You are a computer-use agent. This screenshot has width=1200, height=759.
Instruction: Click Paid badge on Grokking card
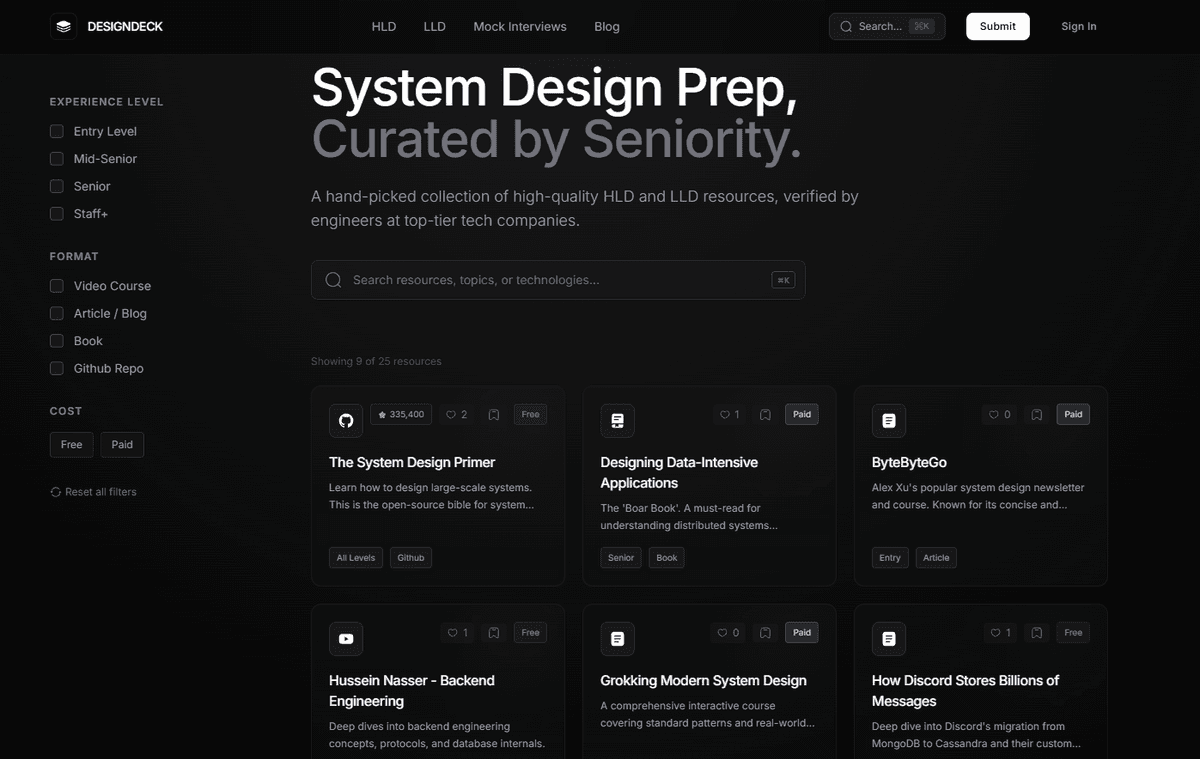pos(802,632)
